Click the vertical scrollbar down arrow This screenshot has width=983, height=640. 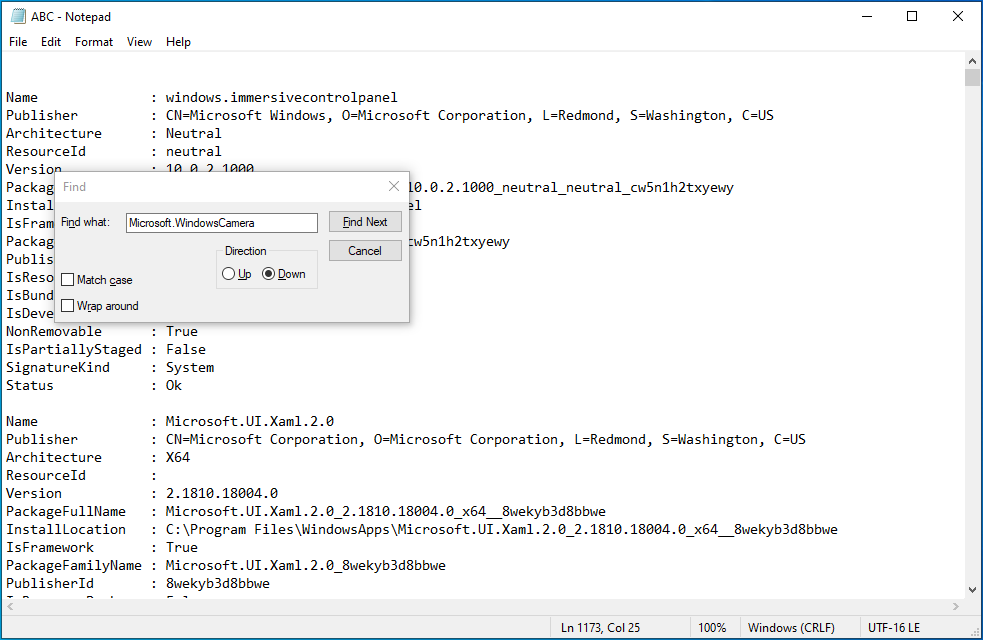[x=972, y=590]
